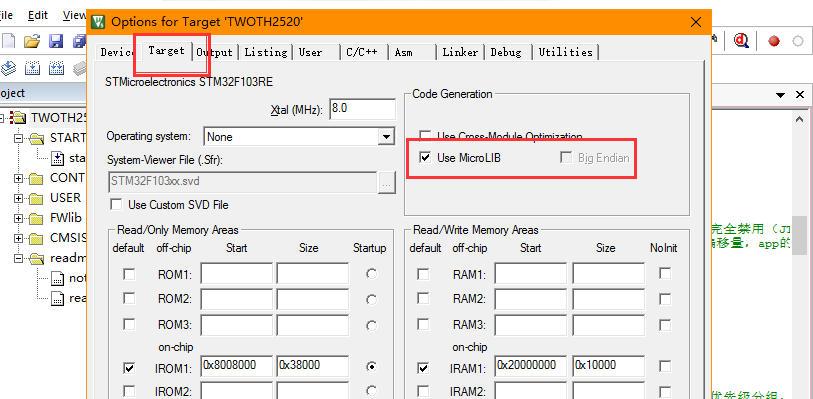Select the ROM3 Startup radio button
This screenshot has width=813, height=399.
point(371,326)
